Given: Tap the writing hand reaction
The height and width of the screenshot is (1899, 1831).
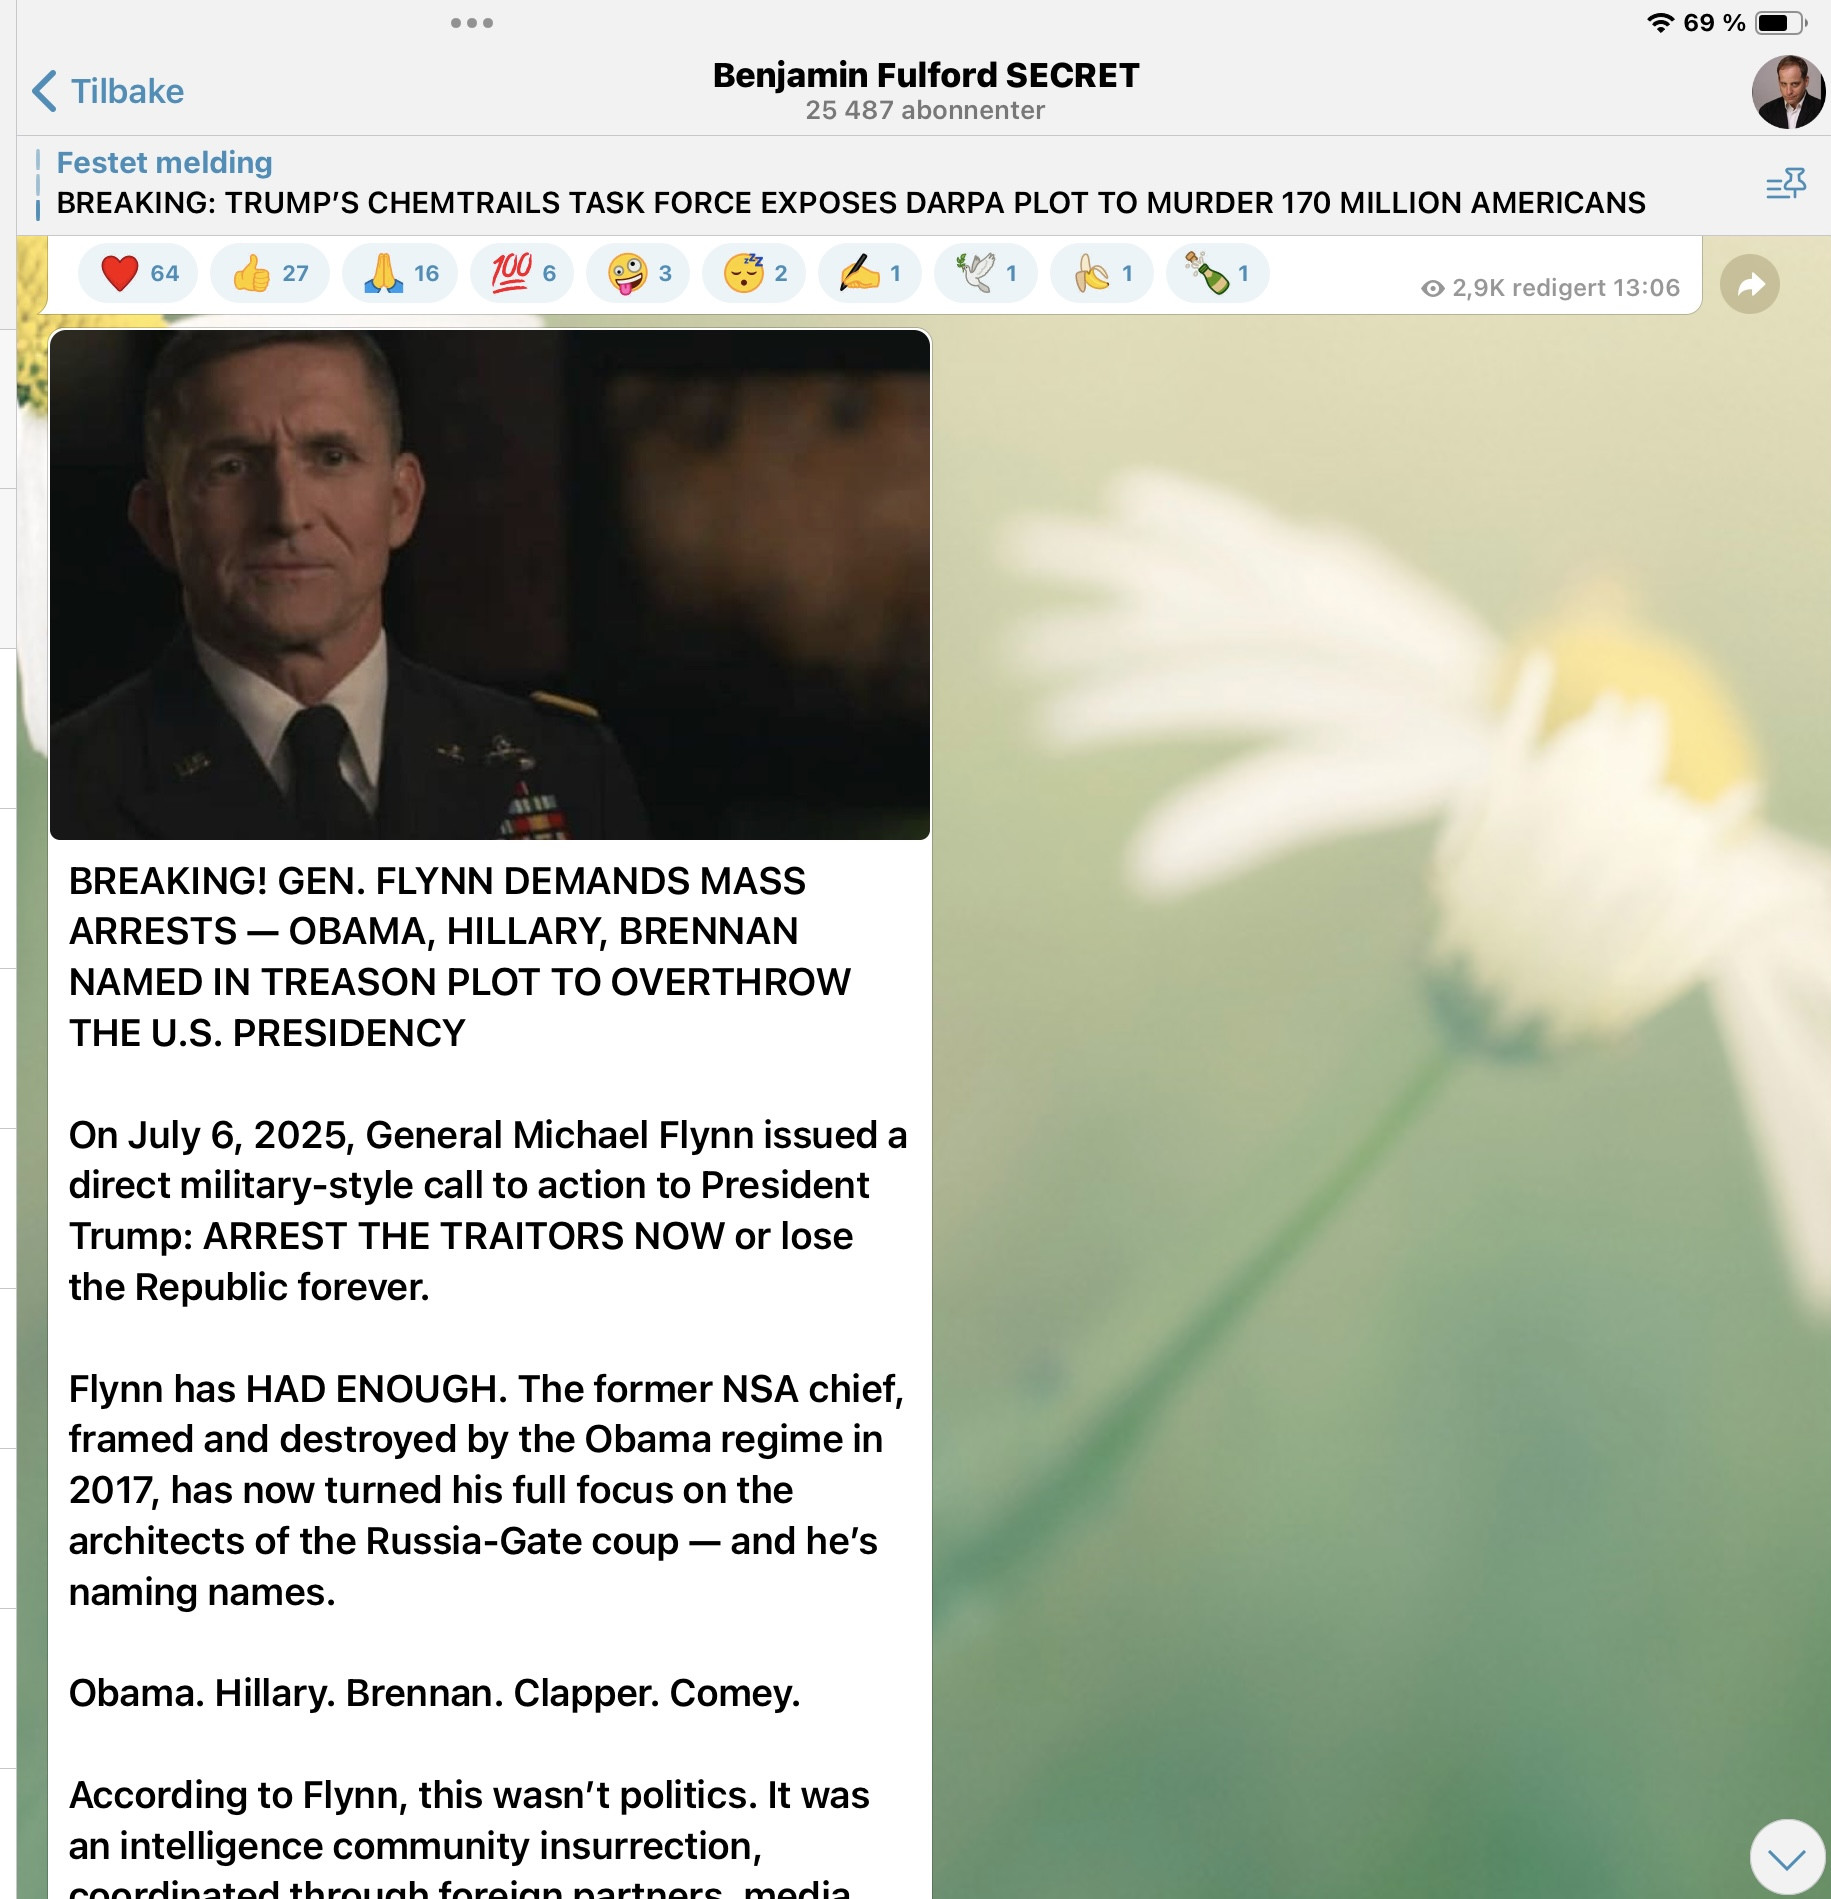Looking at the screenshot, I should click(870, 273).
